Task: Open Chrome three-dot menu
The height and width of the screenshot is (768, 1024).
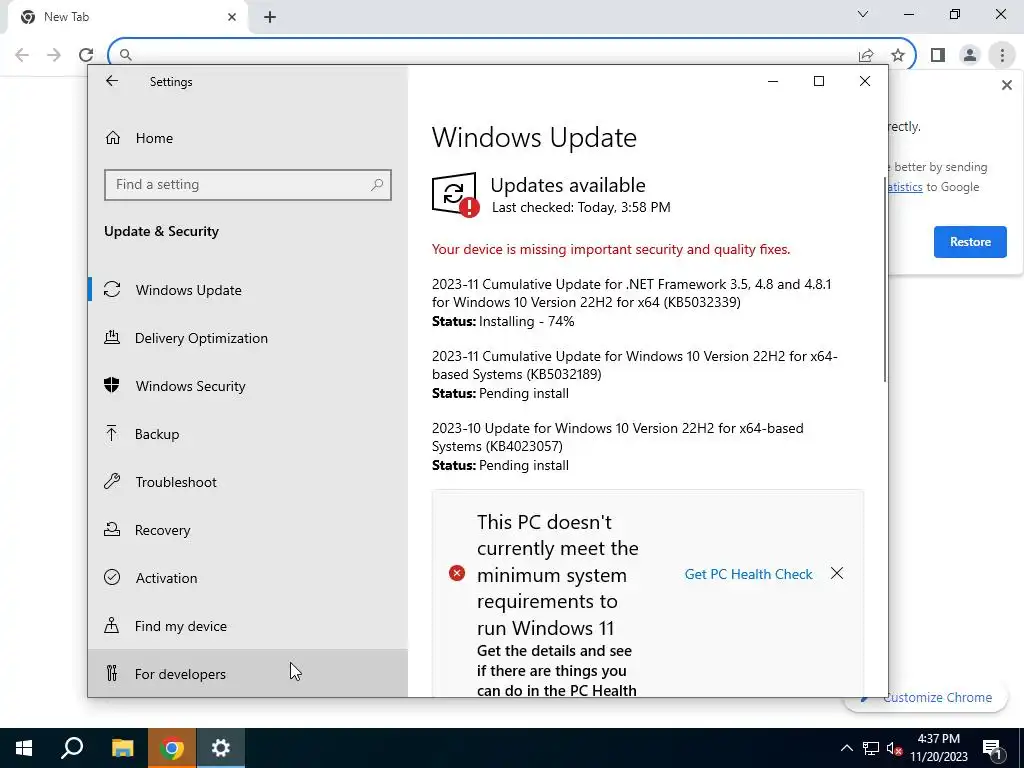Action: click(1002, 55)
